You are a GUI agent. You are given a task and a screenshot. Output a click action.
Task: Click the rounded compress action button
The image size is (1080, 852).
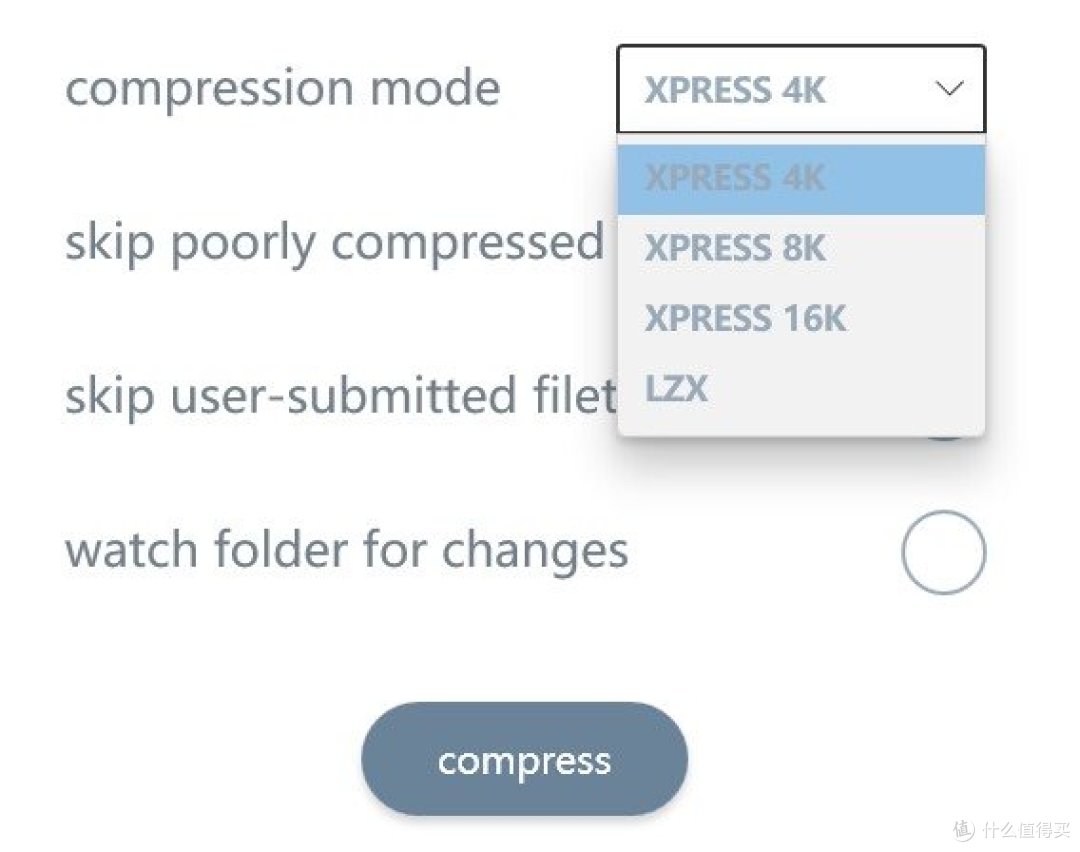pos(524,759)
